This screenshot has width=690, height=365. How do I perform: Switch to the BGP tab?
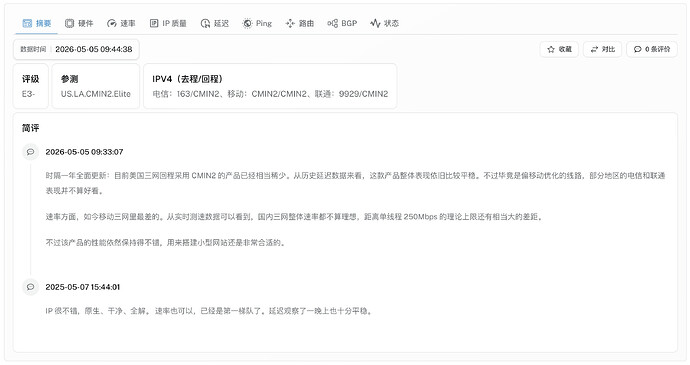point(342,23)
